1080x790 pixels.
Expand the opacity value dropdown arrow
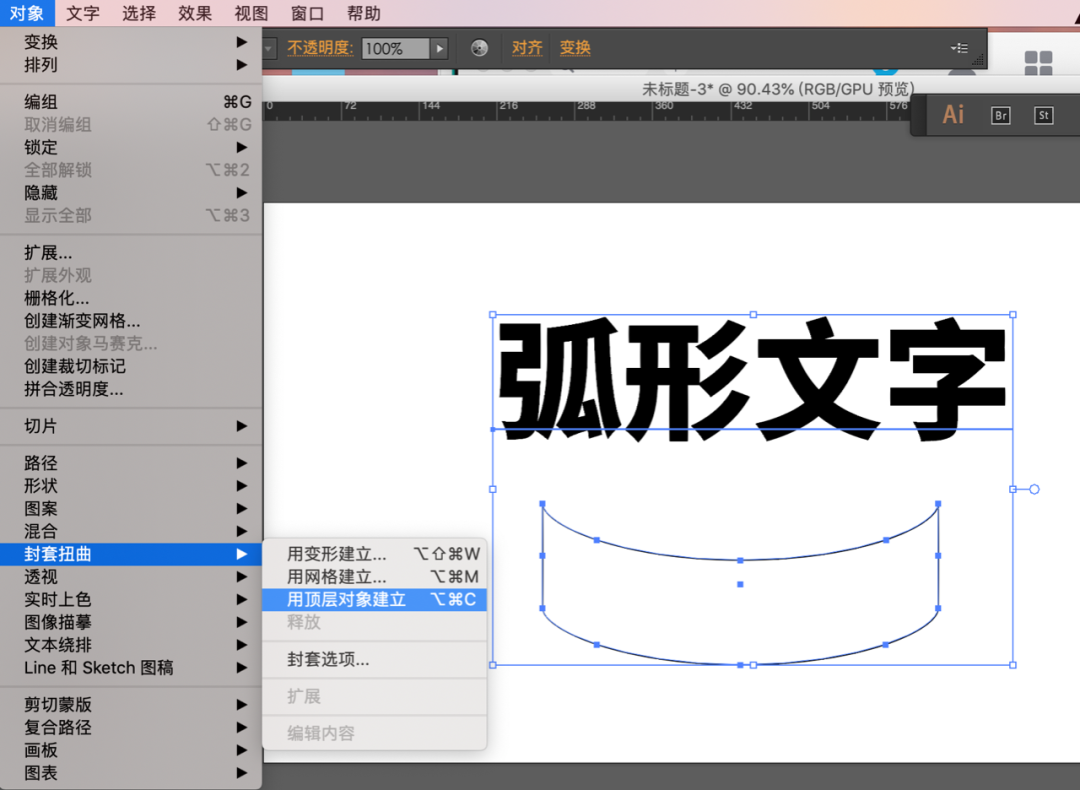tap(439, 48)
